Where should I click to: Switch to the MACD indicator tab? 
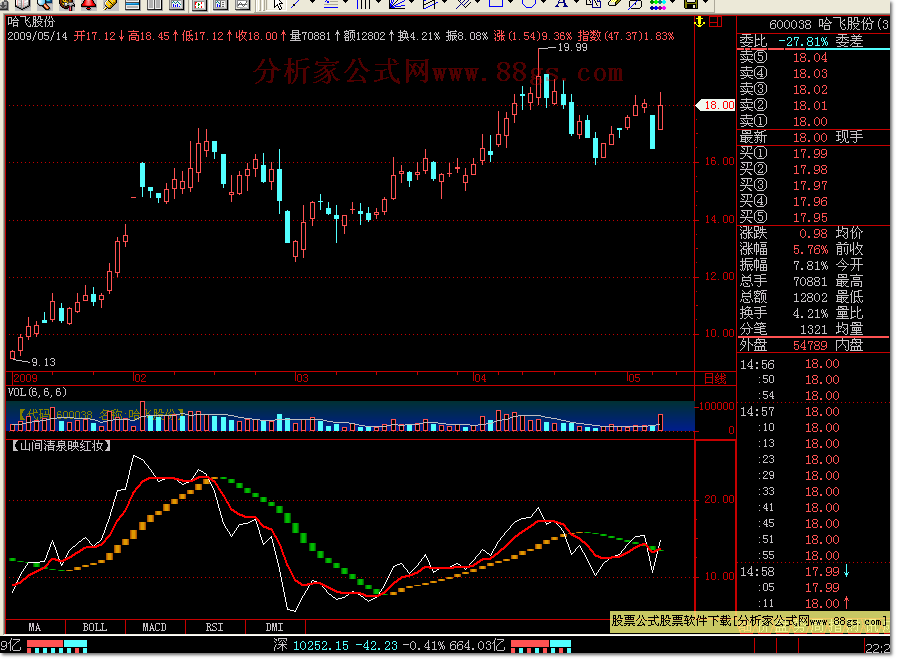point(154,627)
